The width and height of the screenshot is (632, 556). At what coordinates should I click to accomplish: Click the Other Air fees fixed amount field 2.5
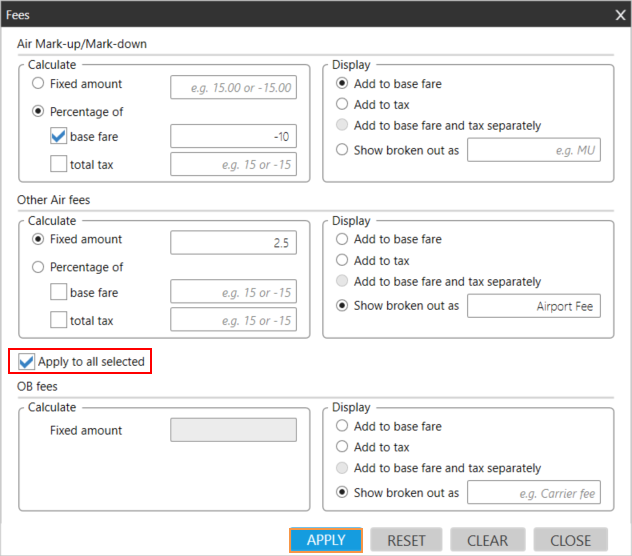(233, 242)
